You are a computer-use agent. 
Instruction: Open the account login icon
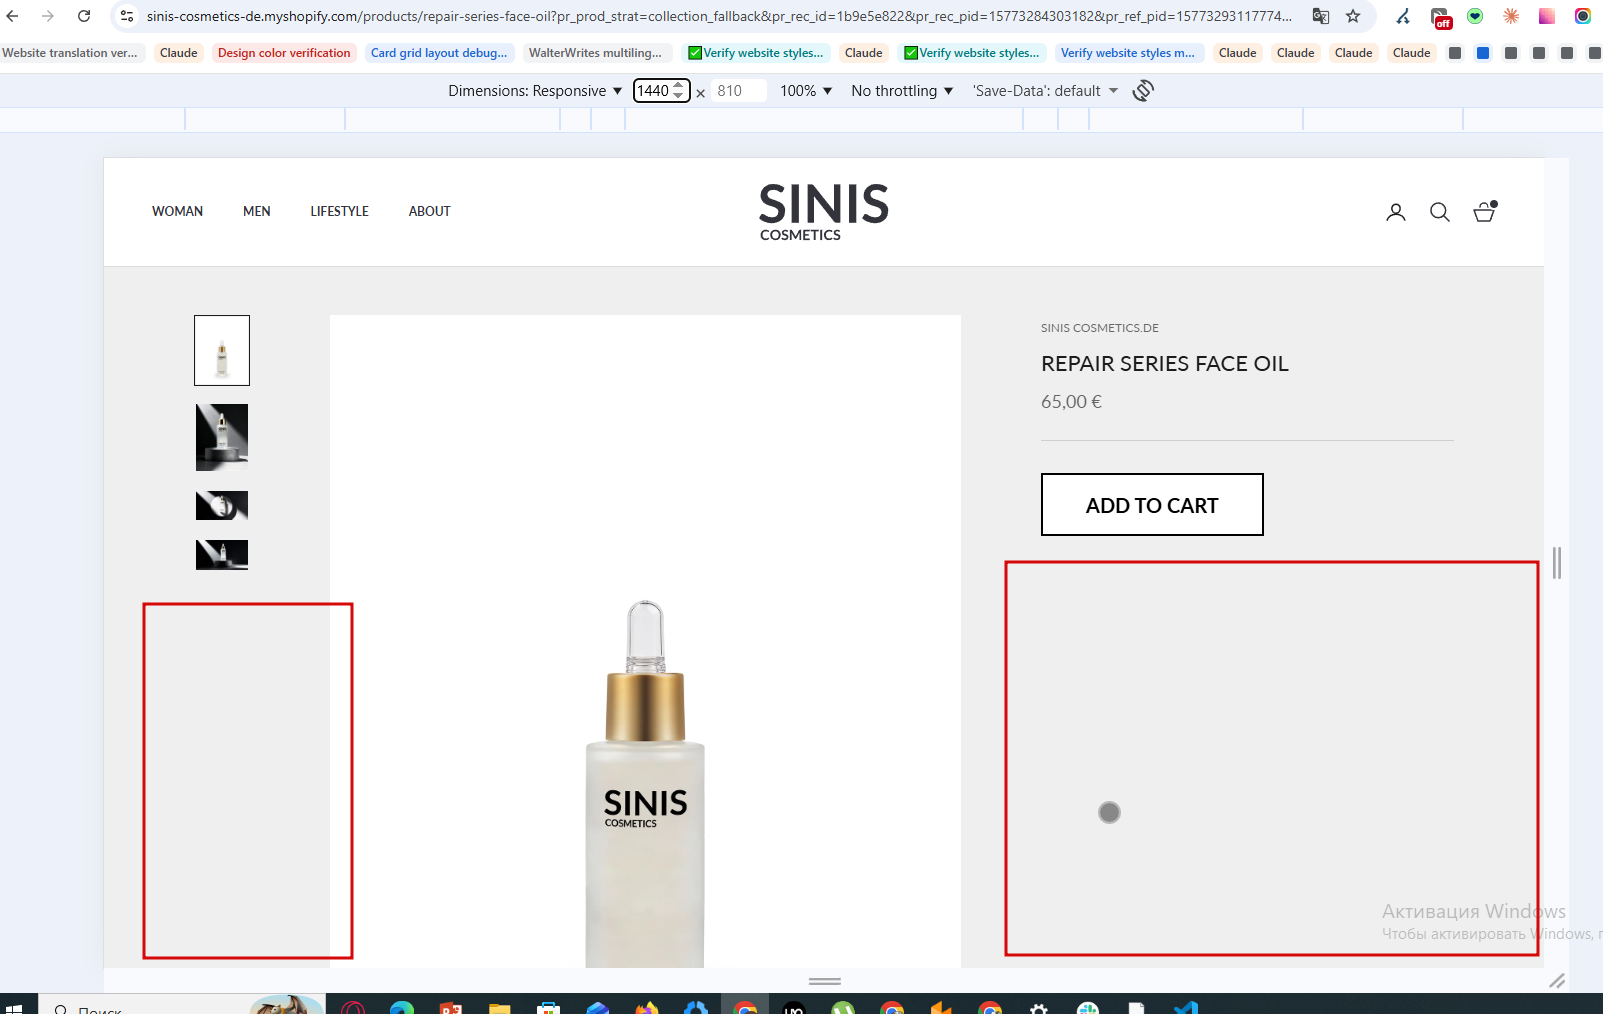1396,212
